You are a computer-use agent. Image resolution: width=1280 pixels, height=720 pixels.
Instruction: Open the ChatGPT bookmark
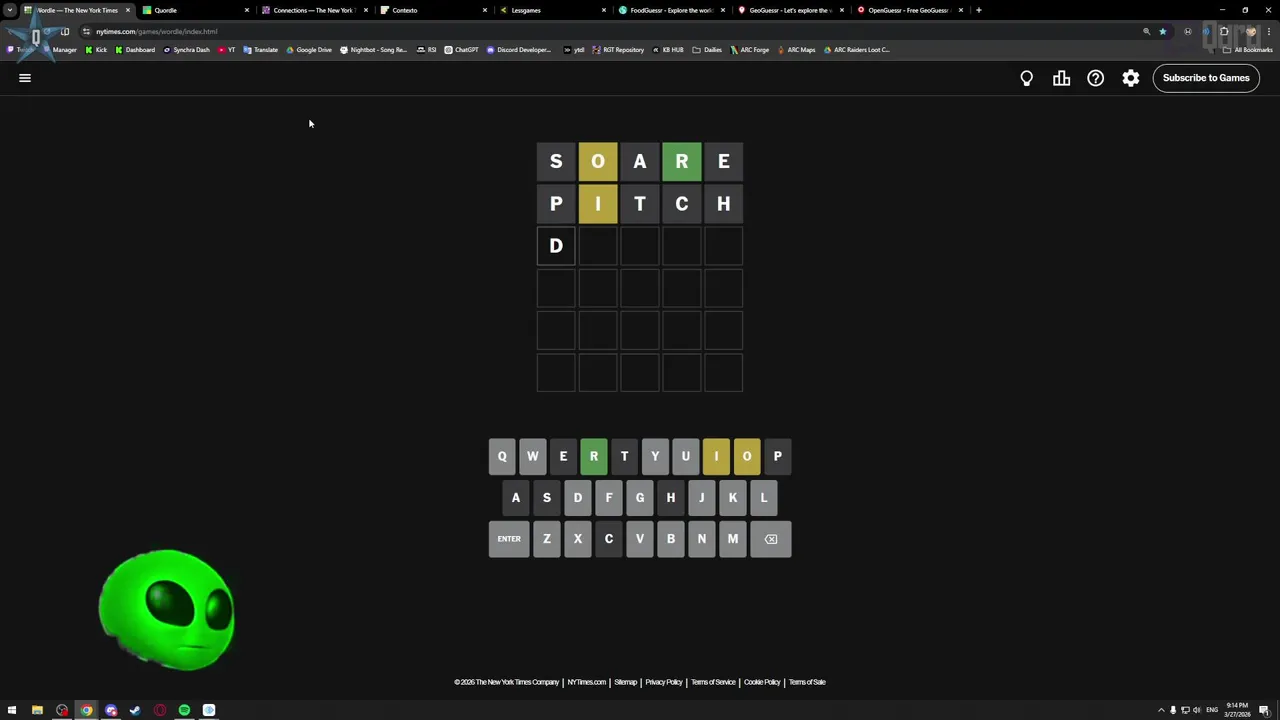pyautogui.click(x=461, y=49)
